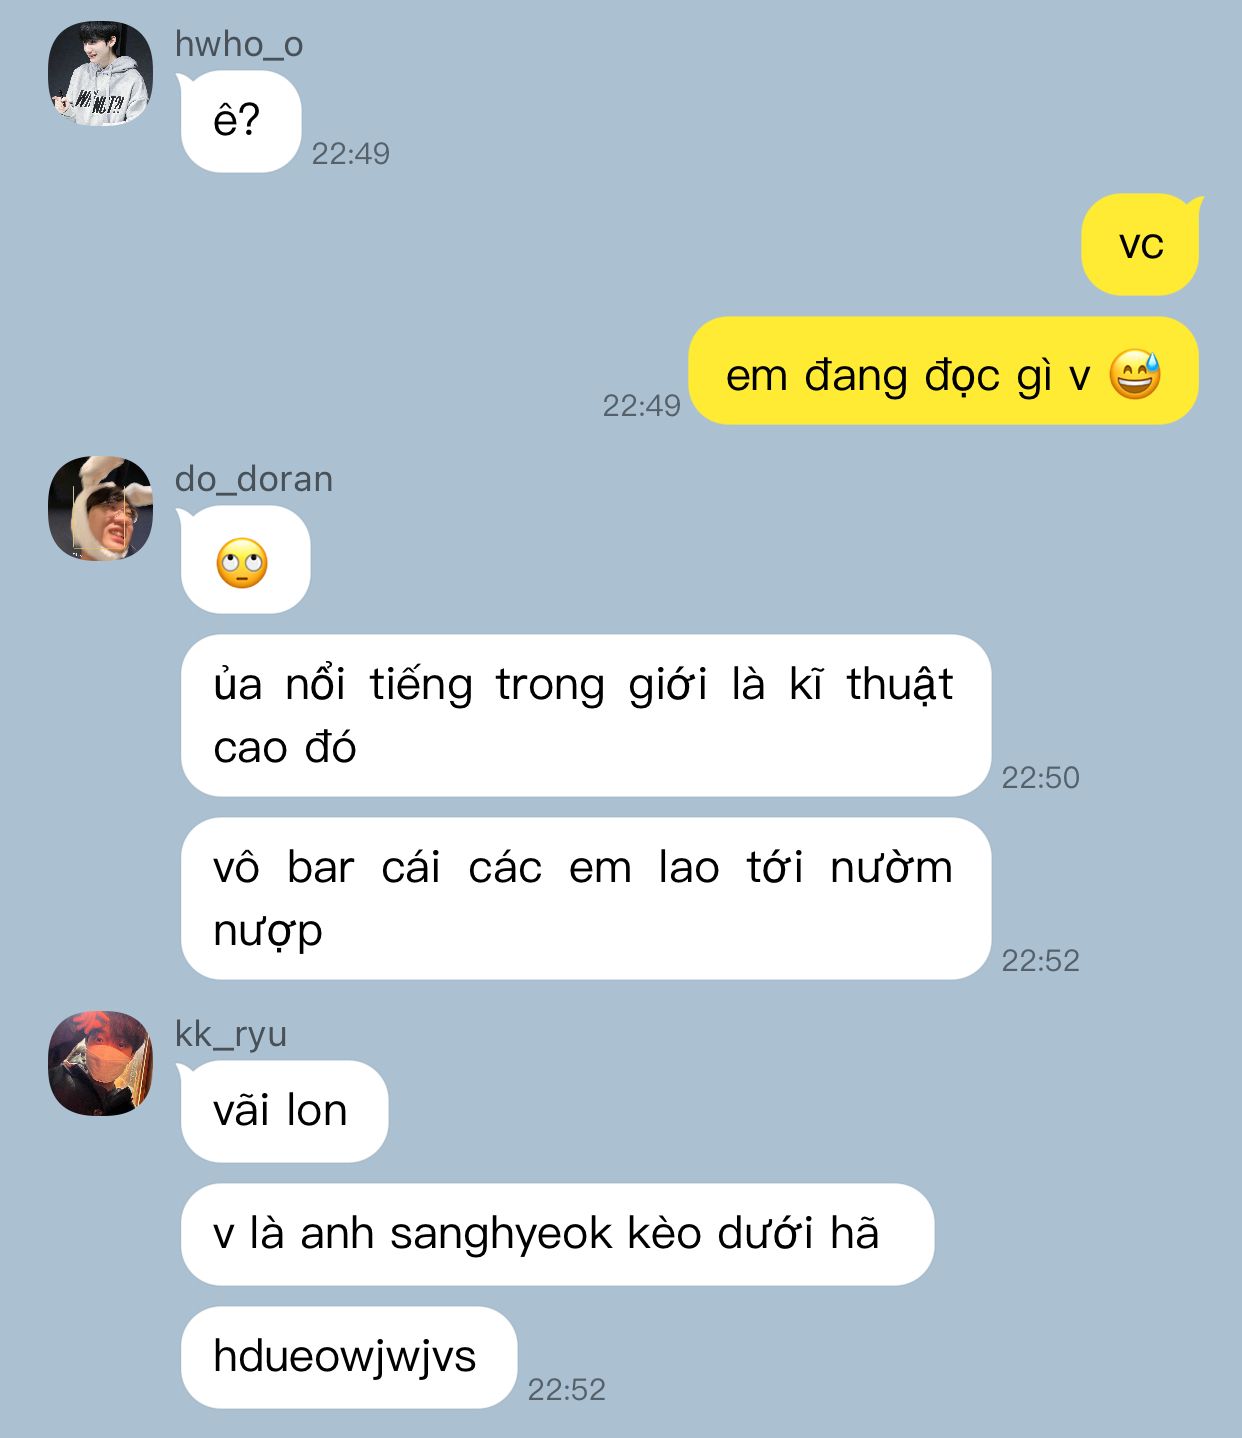The height and width of the screenshot is (1438, 1242).
Task: Tap the rolling-eyes emoji message
Action: 245,560
